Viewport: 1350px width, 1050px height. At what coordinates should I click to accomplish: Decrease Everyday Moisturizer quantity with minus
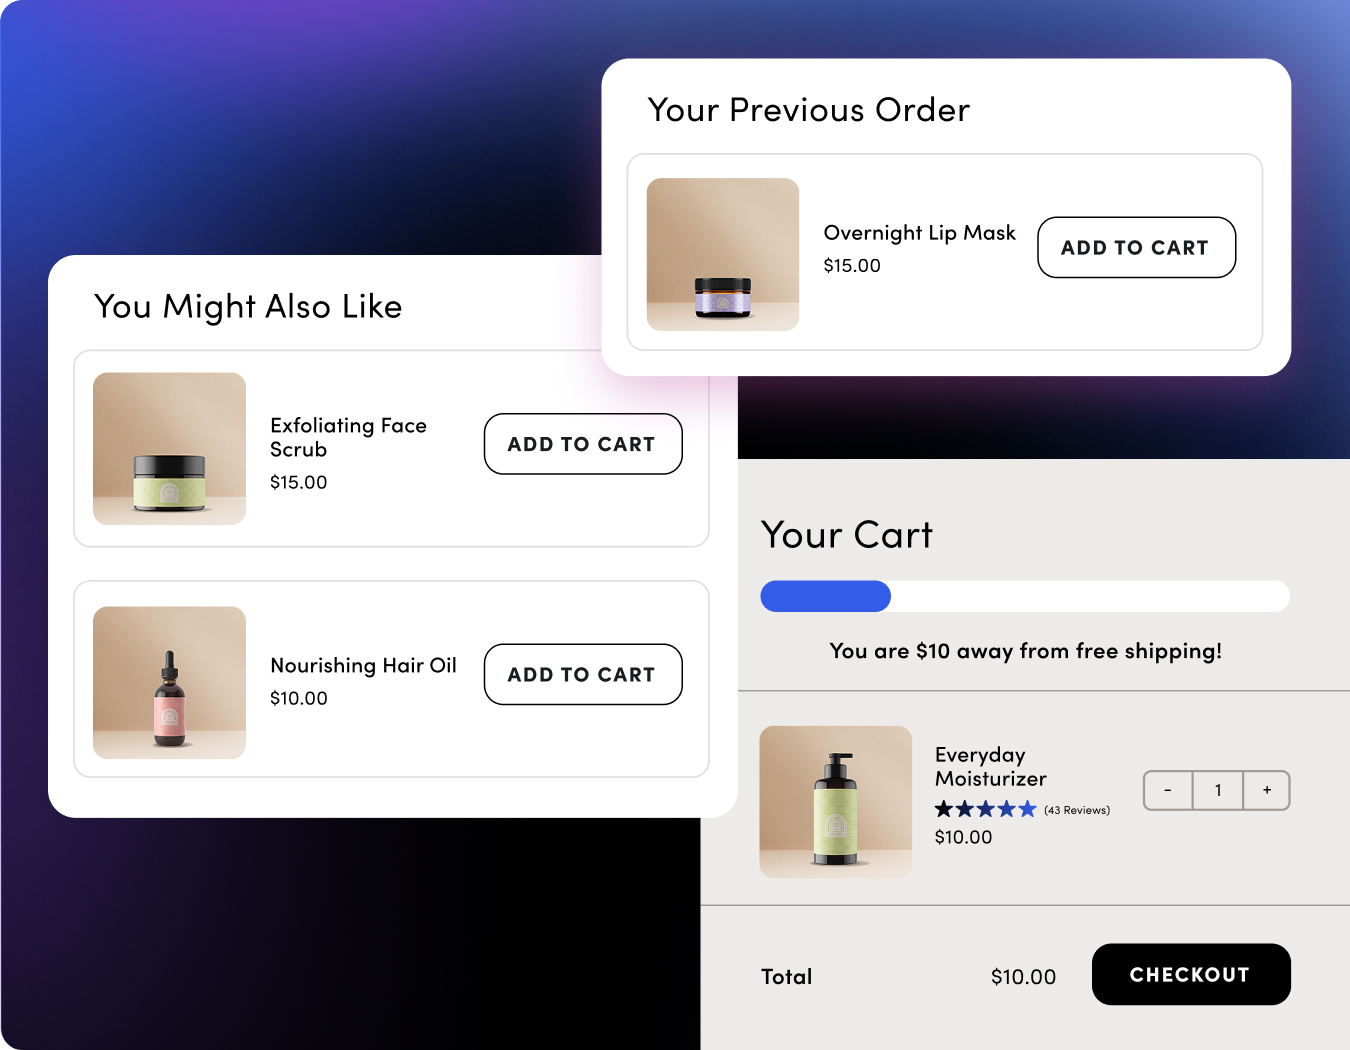click(x=1168, y=790)
